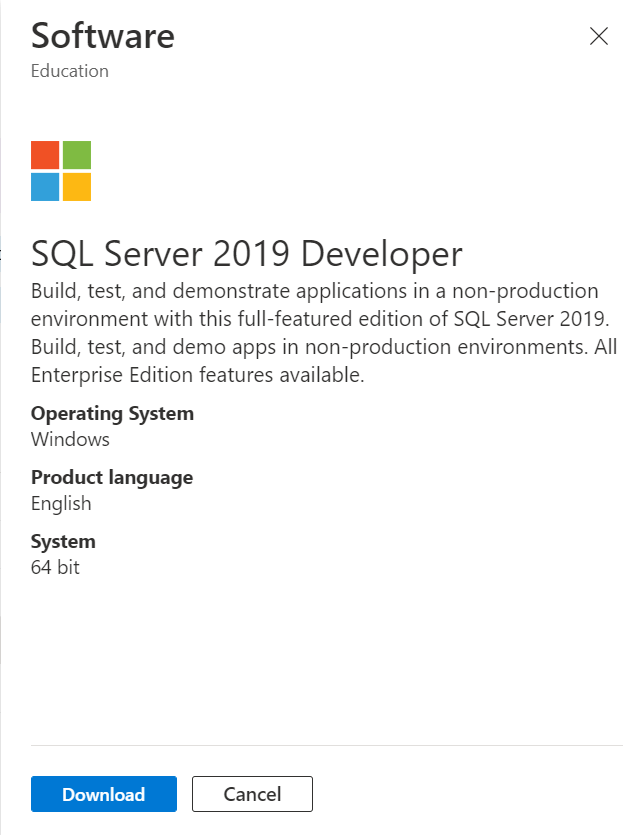Screen dimensions: 642x835
Task: Click the product description paragraph
Action: 323,333
